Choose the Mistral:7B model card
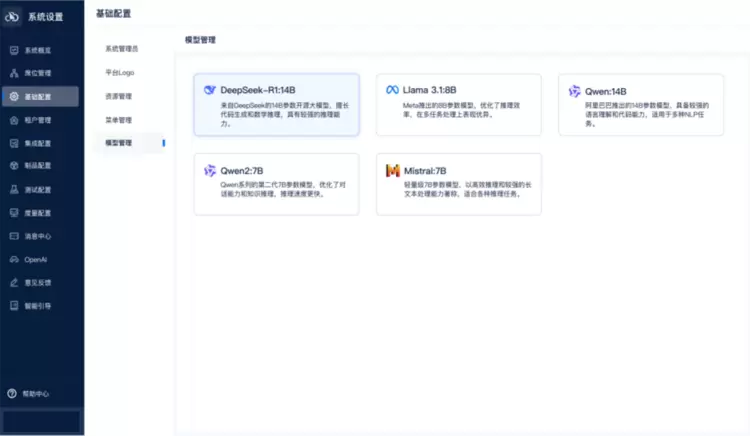 tap(458, 184)
